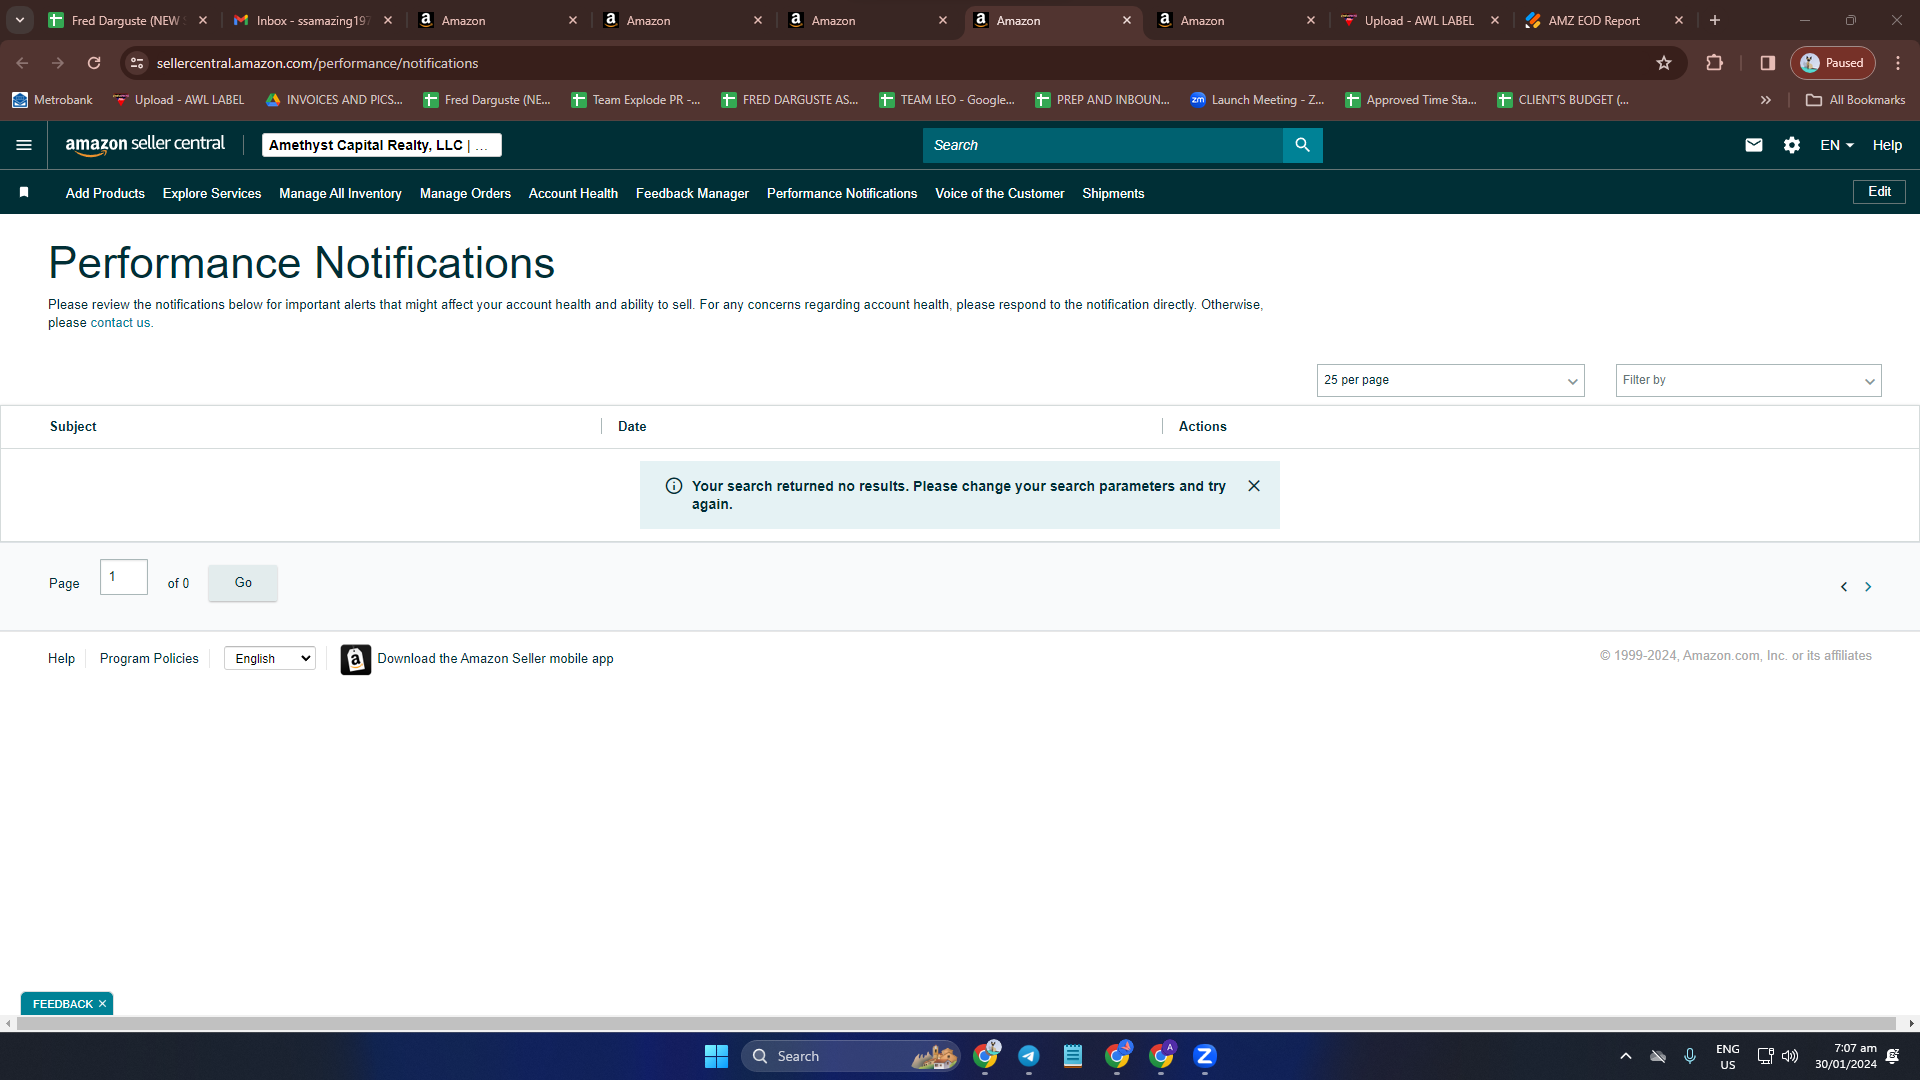Open the Notepad taskbar icon
The width and height of the screenshot is (1920, 1080).
coord(1072,1056)
